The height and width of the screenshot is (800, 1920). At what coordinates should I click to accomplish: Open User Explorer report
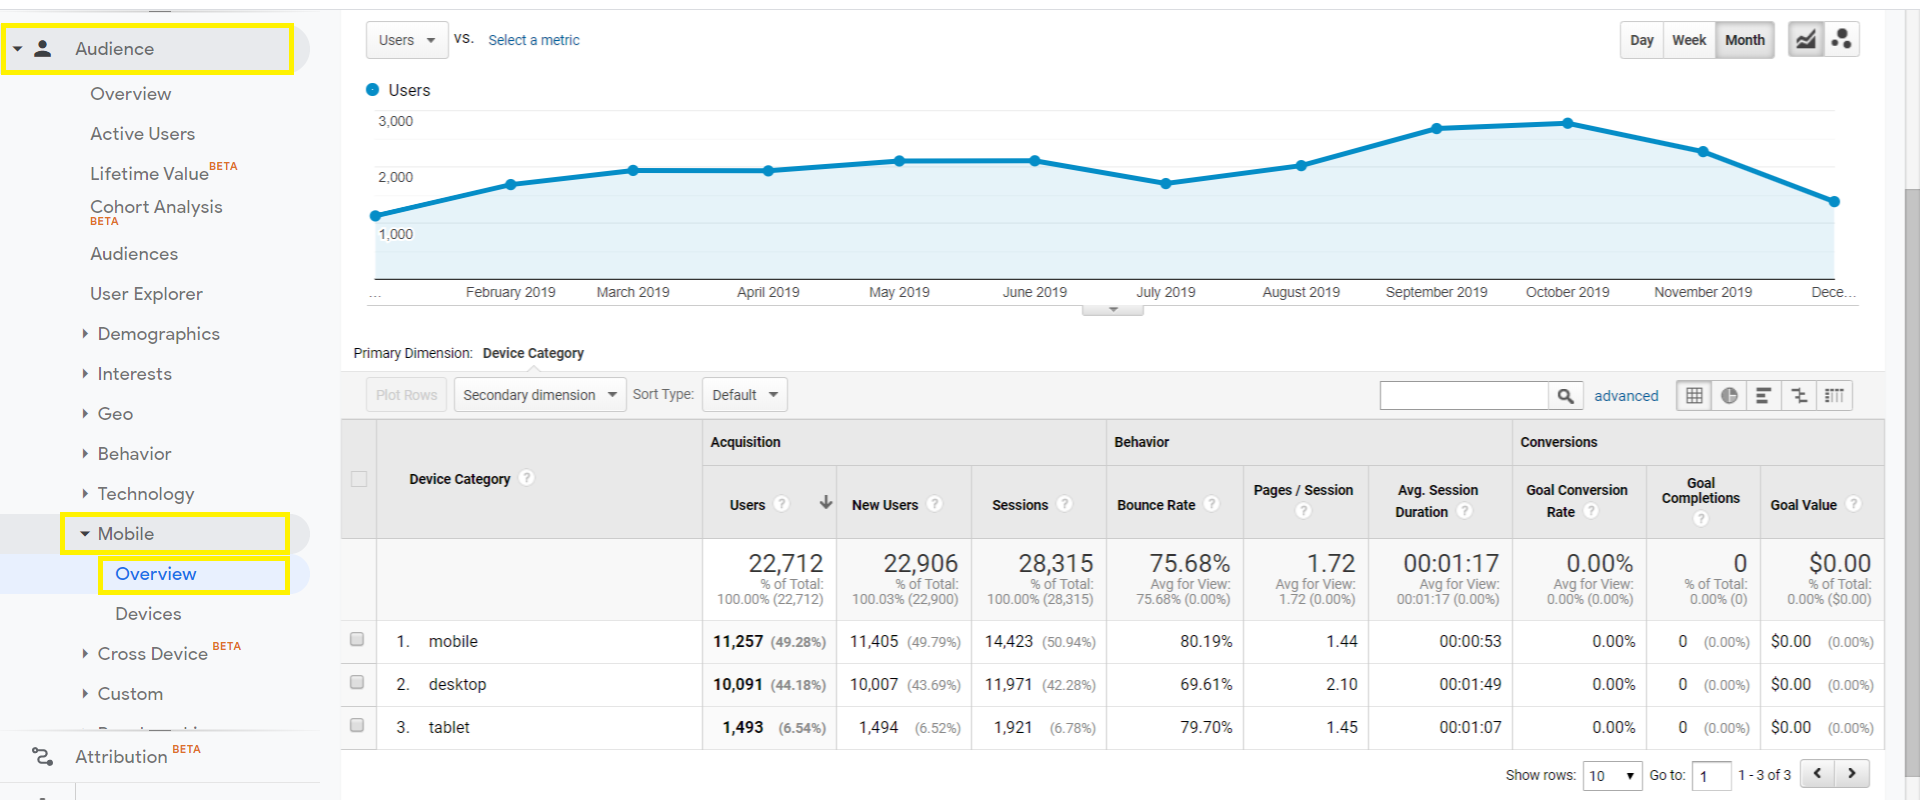pyautogui.click(x=146, y=294)
